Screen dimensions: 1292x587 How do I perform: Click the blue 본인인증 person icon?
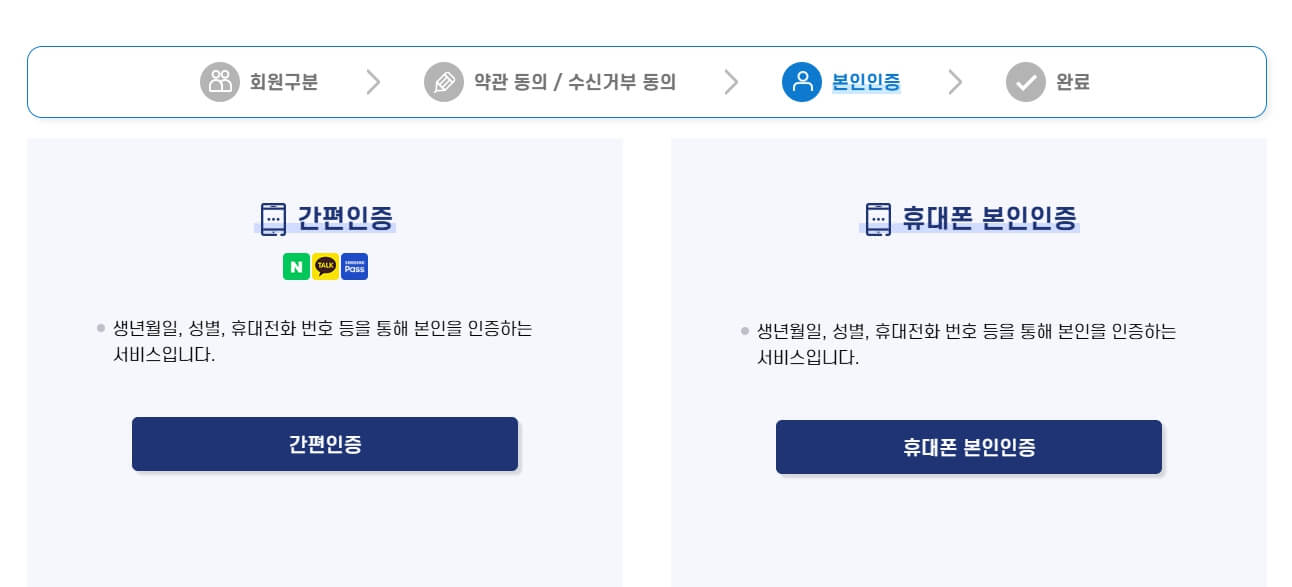(801, 82)
